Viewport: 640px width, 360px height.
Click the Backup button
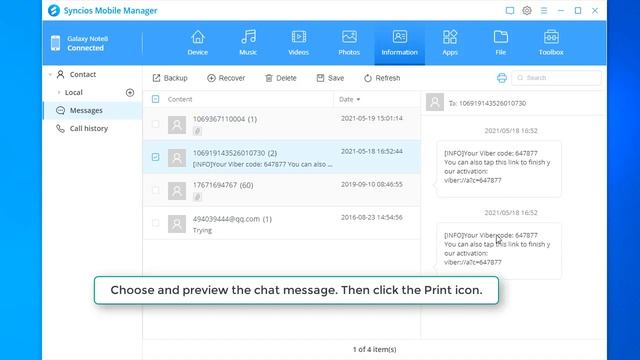(x=170, y=78)
